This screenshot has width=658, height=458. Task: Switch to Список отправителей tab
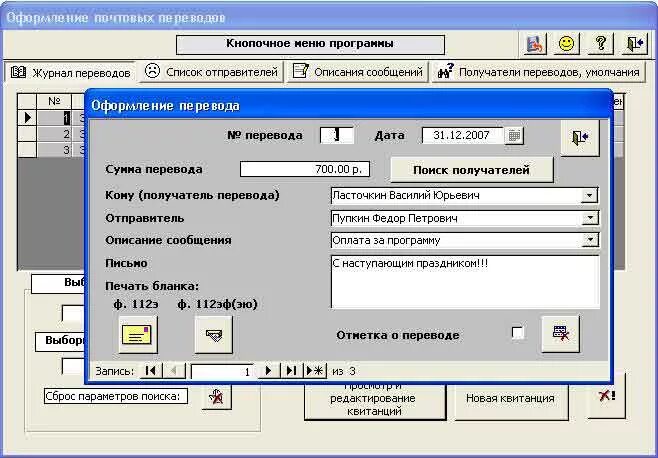click(x=211, y=72)
